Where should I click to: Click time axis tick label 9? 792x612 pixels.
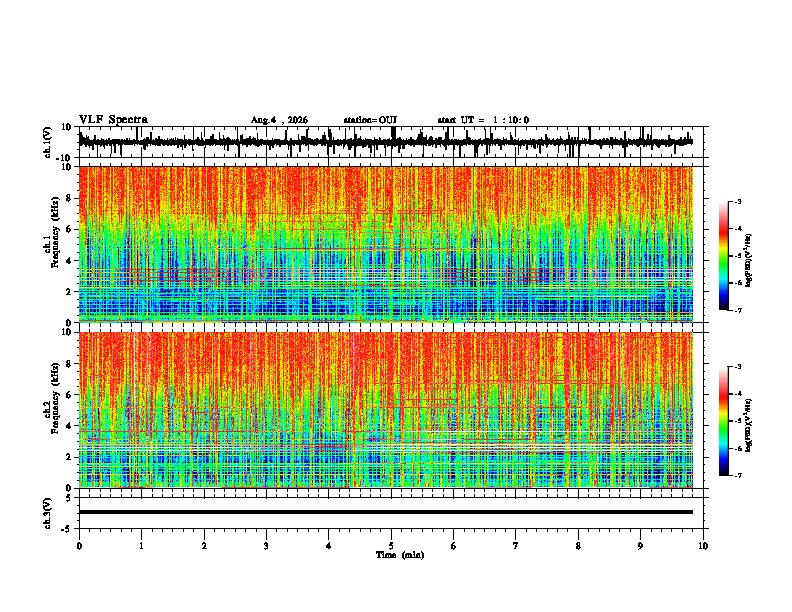pyautogui.click(x=640, y=546)
